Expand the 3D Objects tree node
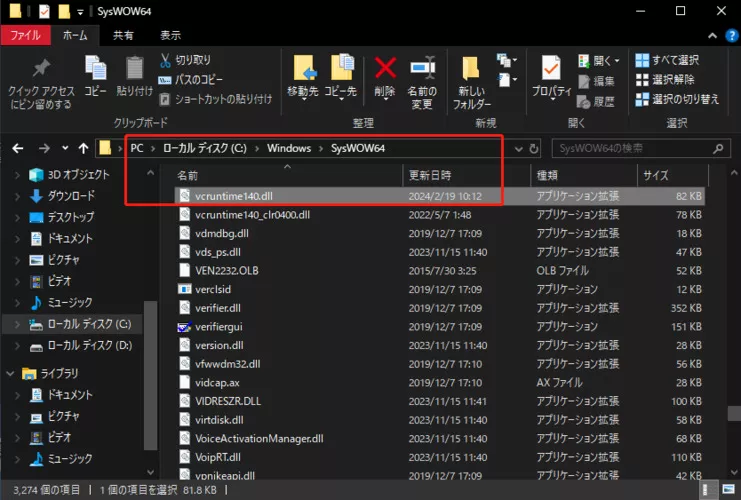This screenshot has height=500, width=741. coord(17,175)
